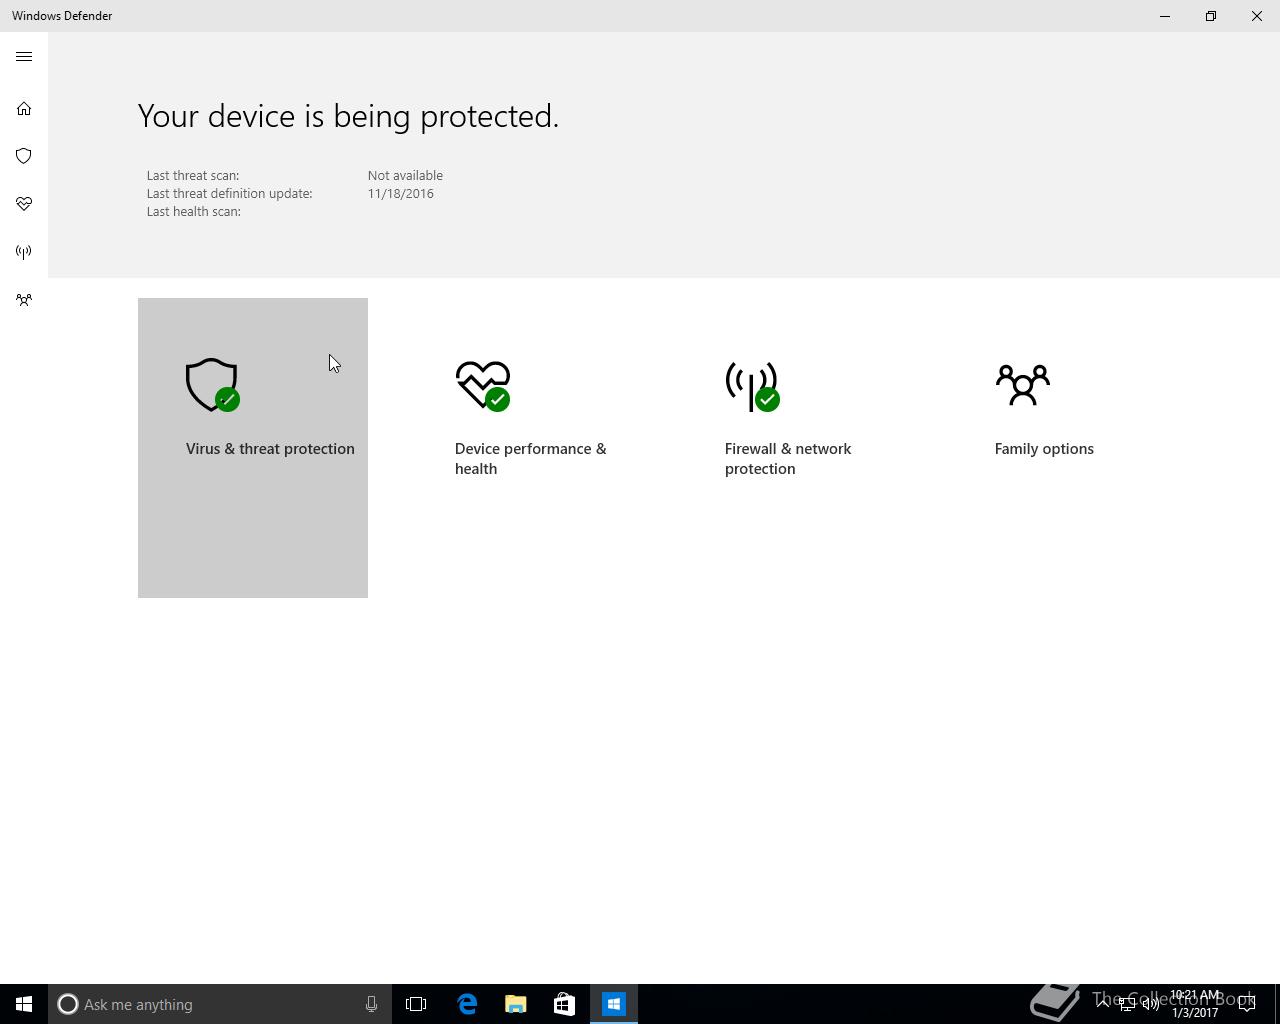Click the 'Not available' scan value
This screenshot has width=1280, height=1024.
(405, 175)
